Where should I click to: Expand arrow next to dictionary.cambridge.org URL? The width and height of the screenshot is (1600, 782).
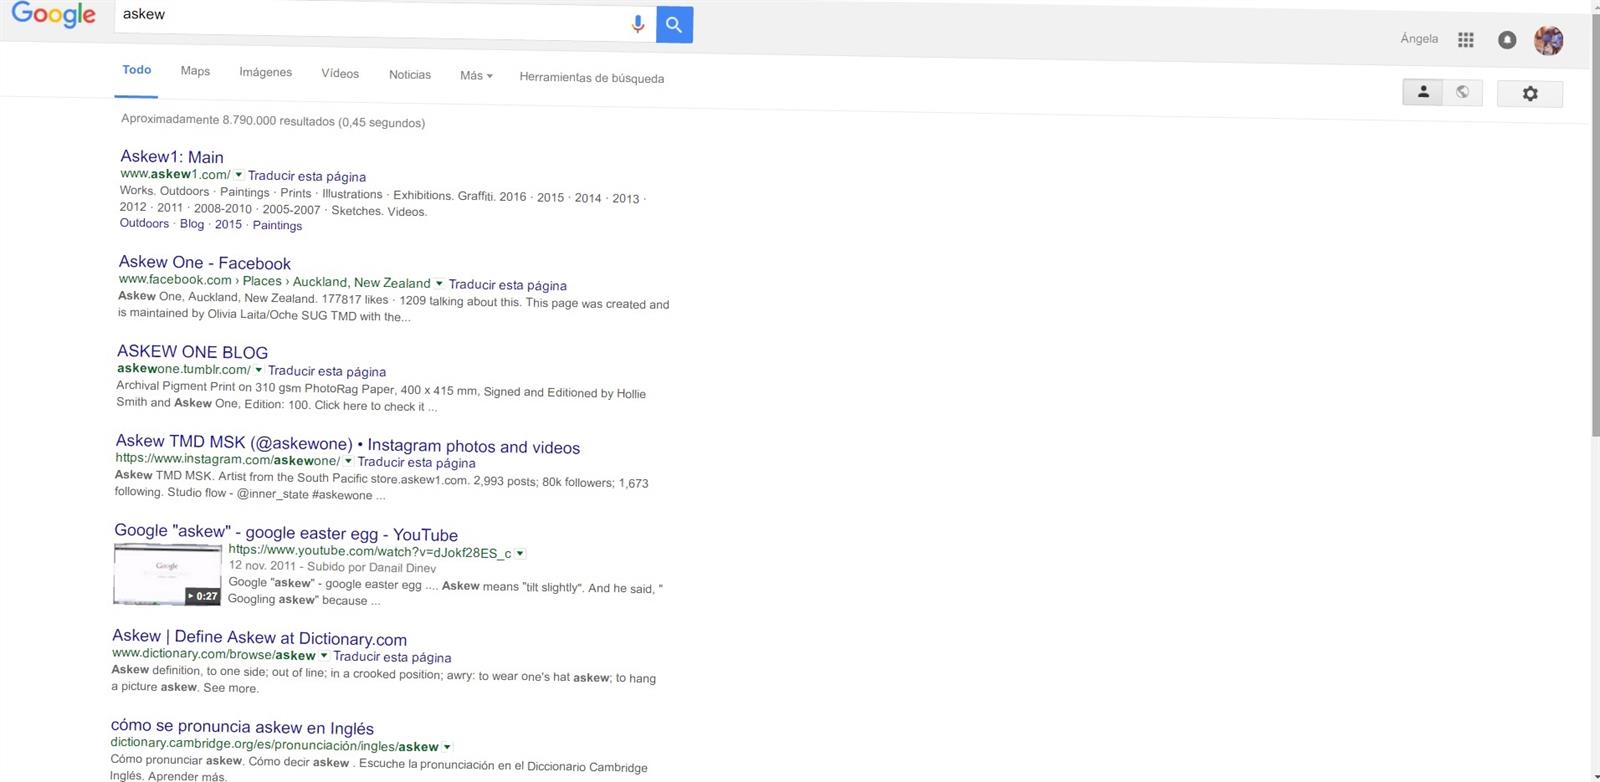(x=447, y=747)
